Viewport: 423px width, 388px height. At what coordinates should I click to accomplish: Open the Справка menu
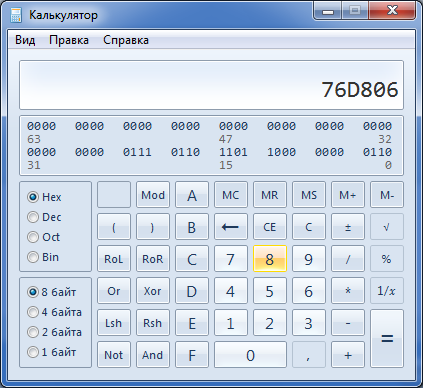point(126,40)
